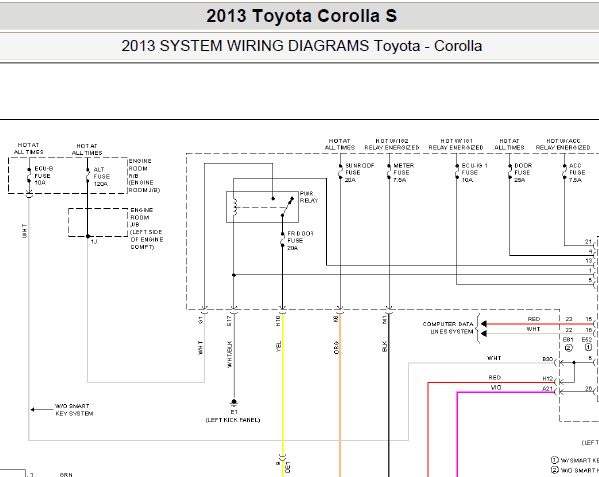Screen dimensions: 599x477
Task: Click connector label E52
Action: (x=587, y=340)
